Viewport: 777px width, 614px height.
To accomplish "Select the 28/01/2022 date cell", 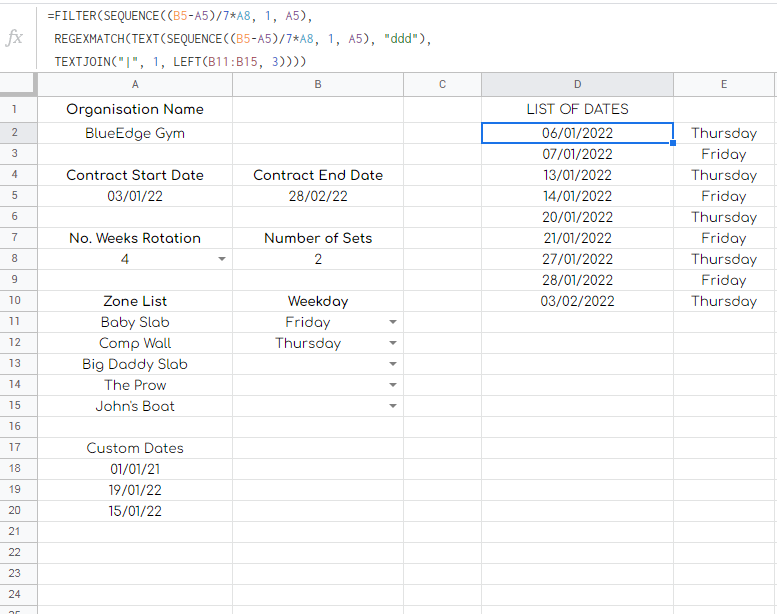I will [x=577, y=280].
